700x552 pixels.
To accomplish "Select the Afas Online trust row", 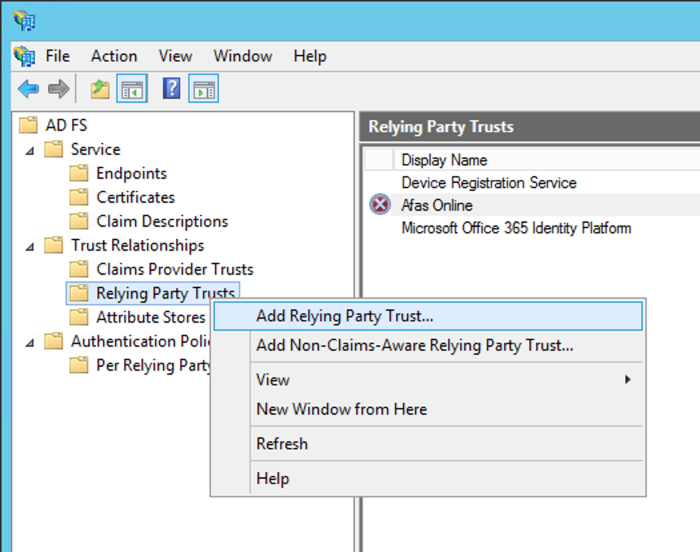I will [x=437, y=205].
